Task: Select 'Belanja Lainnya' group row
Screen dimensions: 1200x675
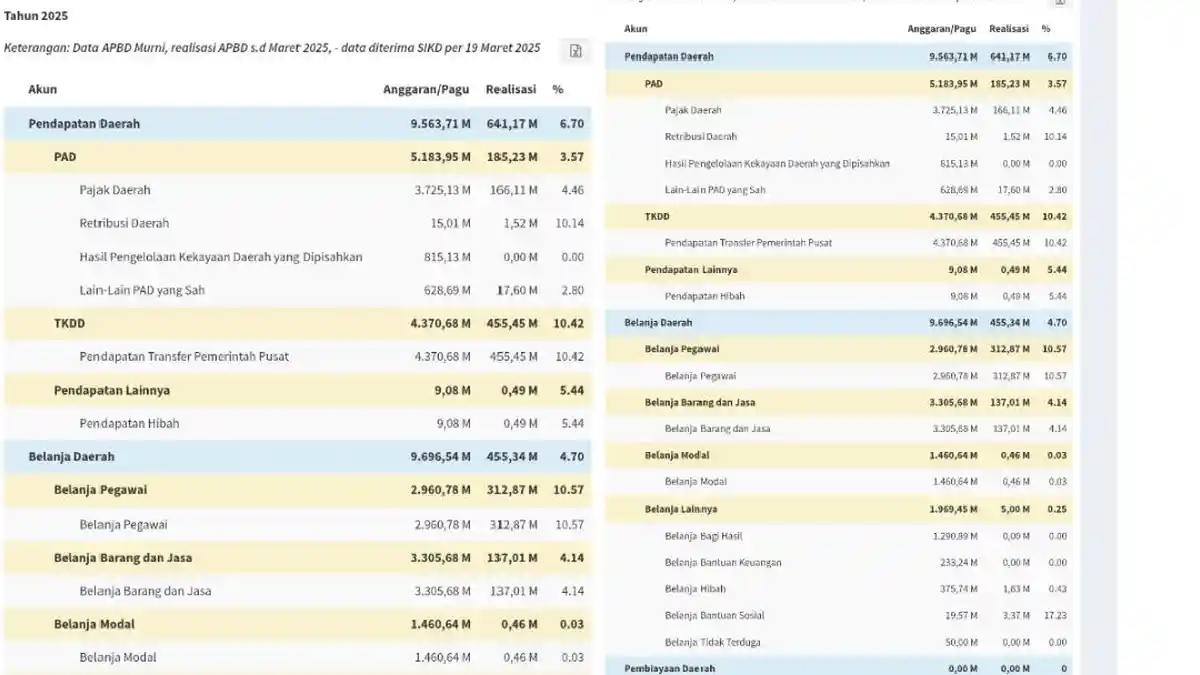Action: coord(839,509)
